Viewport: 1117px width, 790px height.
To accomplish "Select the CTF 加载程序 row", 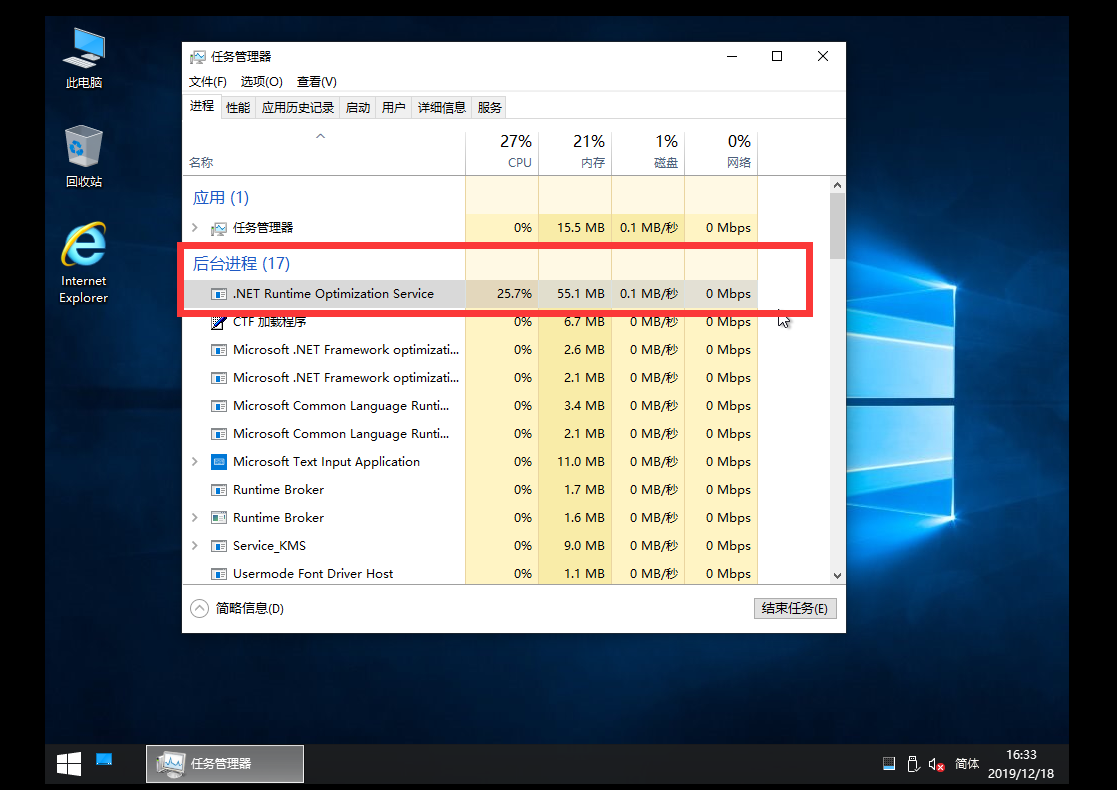I will click(x=470, y=322).
